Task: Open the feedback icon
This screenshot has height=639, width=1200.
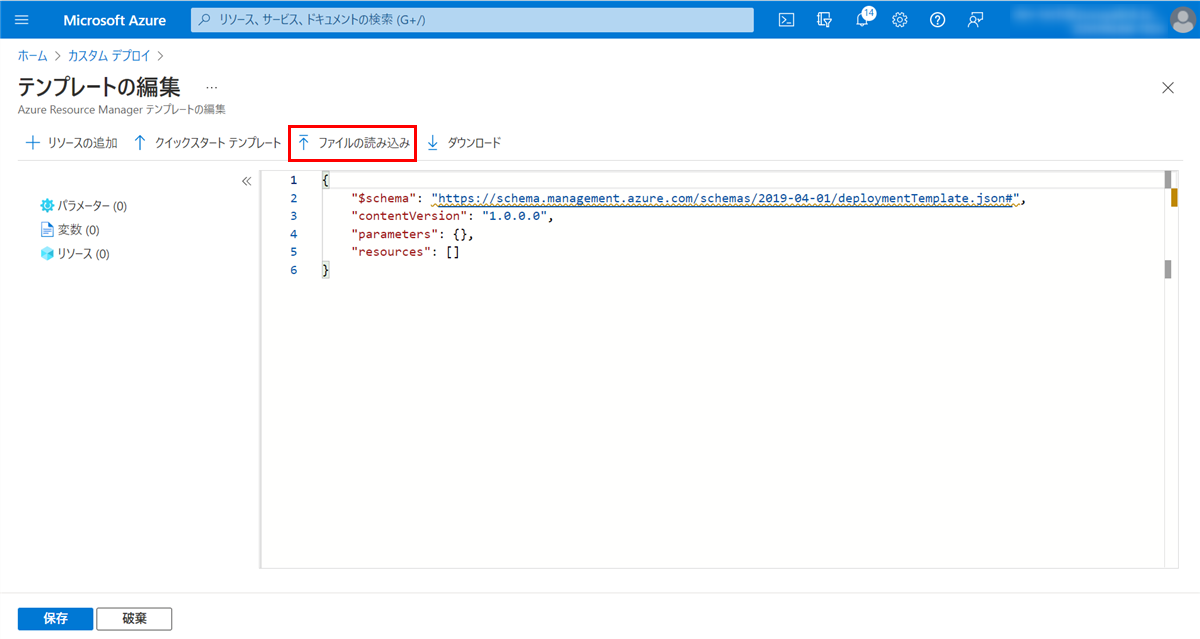Action: [x=976, y=20]
